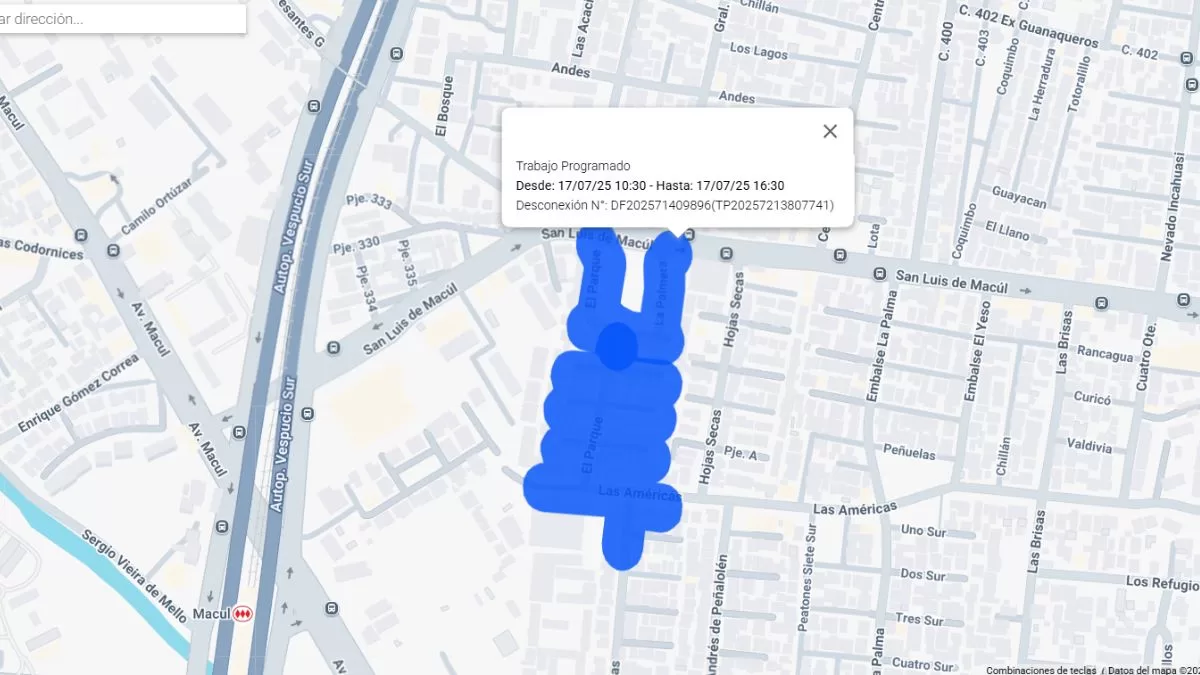Click the Enrique Gómez Correa street label

pos(78,393)
